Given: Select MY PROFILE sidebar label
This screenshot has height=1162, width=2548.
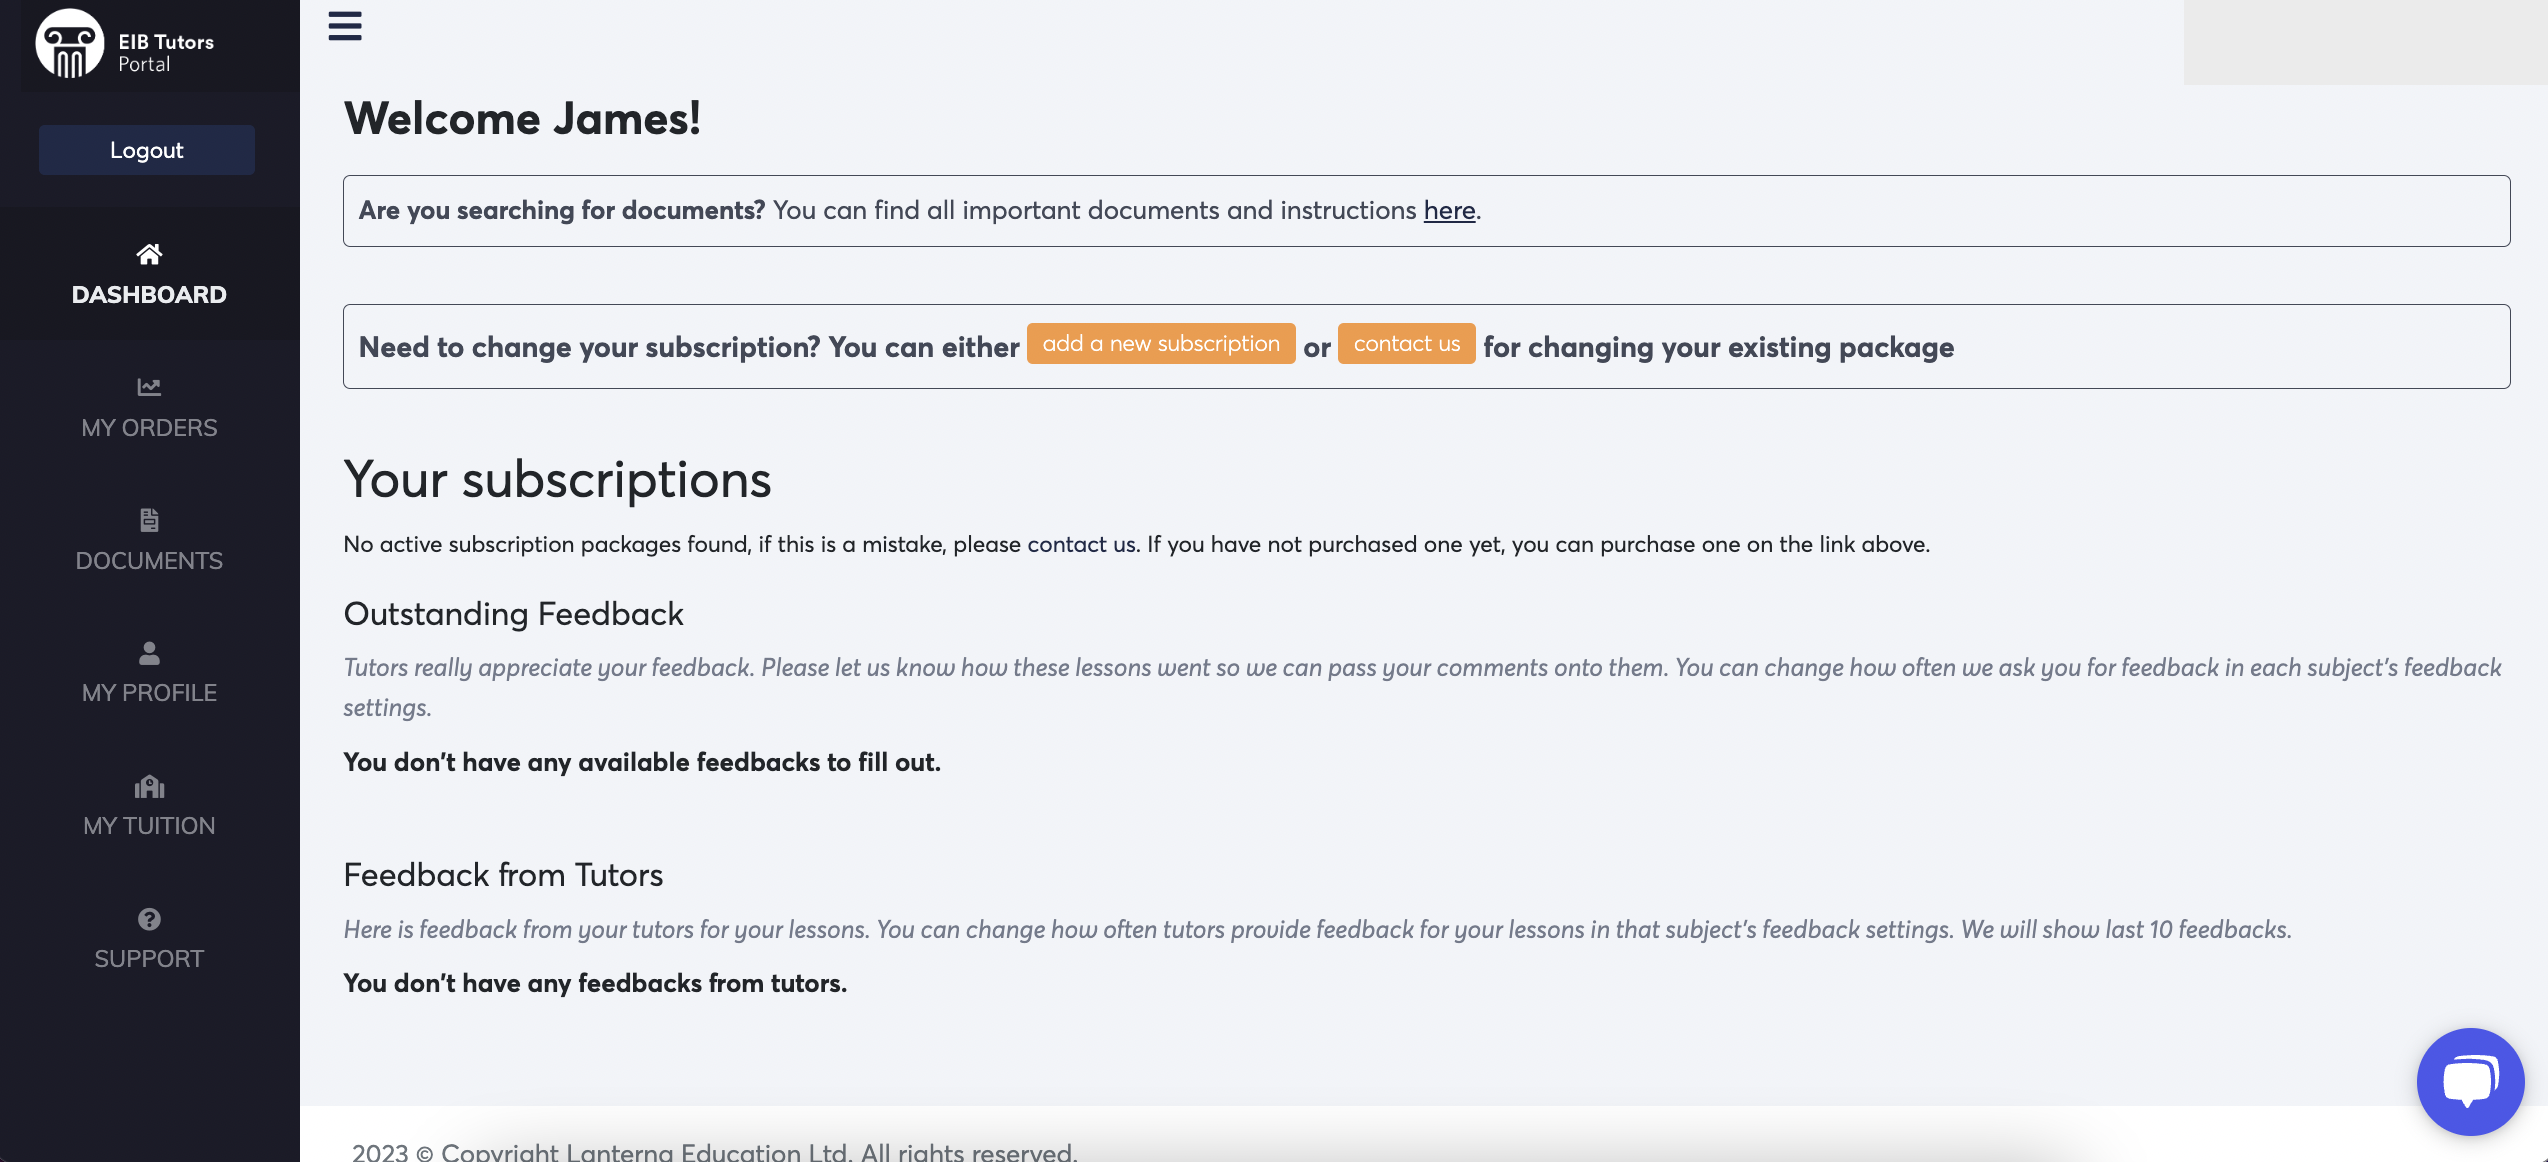Looking at the screenshot, I should pyautogui.click(x=149, y=693).
